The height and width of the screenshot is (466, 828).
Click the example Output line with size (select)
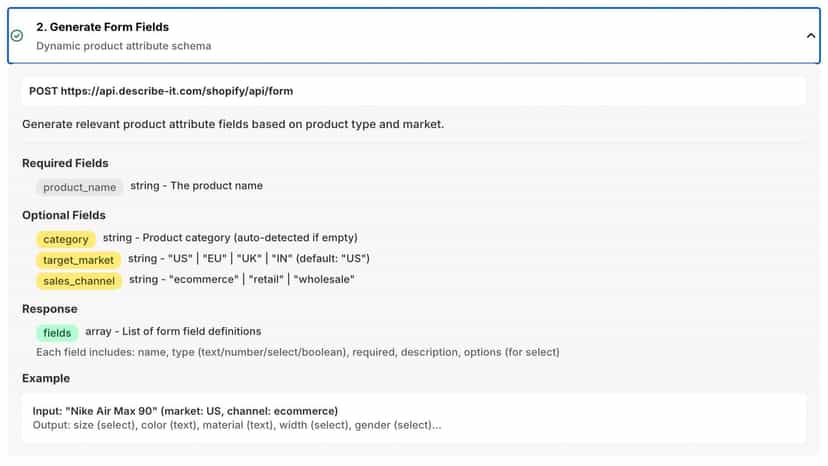(x=237, y=425)
